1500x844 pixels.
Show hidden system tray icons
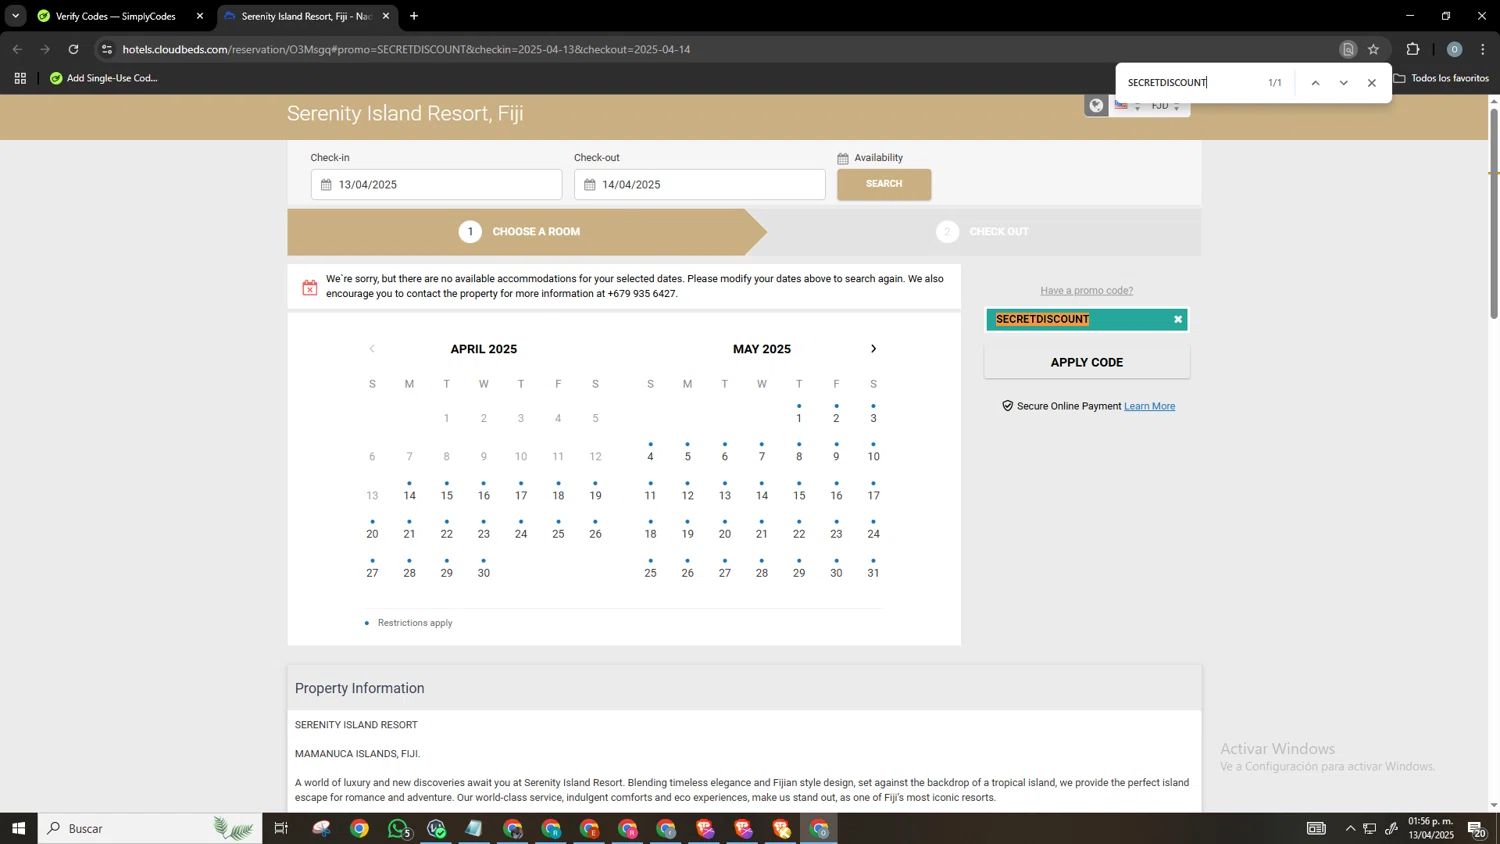pos(1350,828)
